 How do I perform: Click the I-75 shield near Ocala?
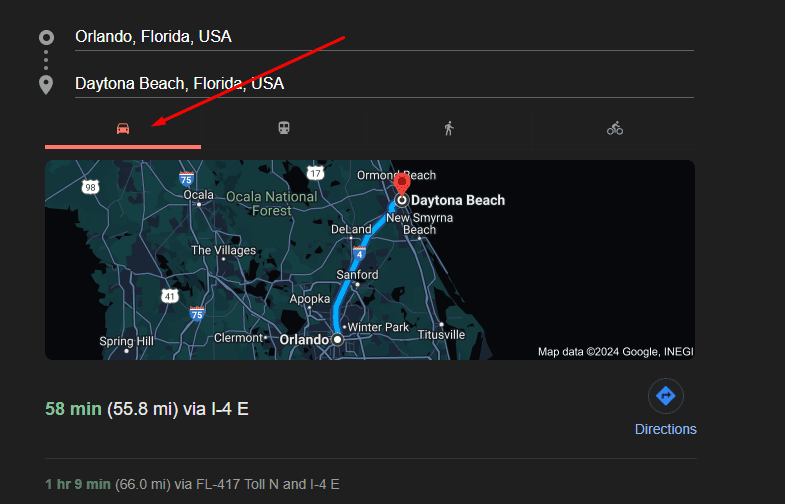click(x=187, y=178)
